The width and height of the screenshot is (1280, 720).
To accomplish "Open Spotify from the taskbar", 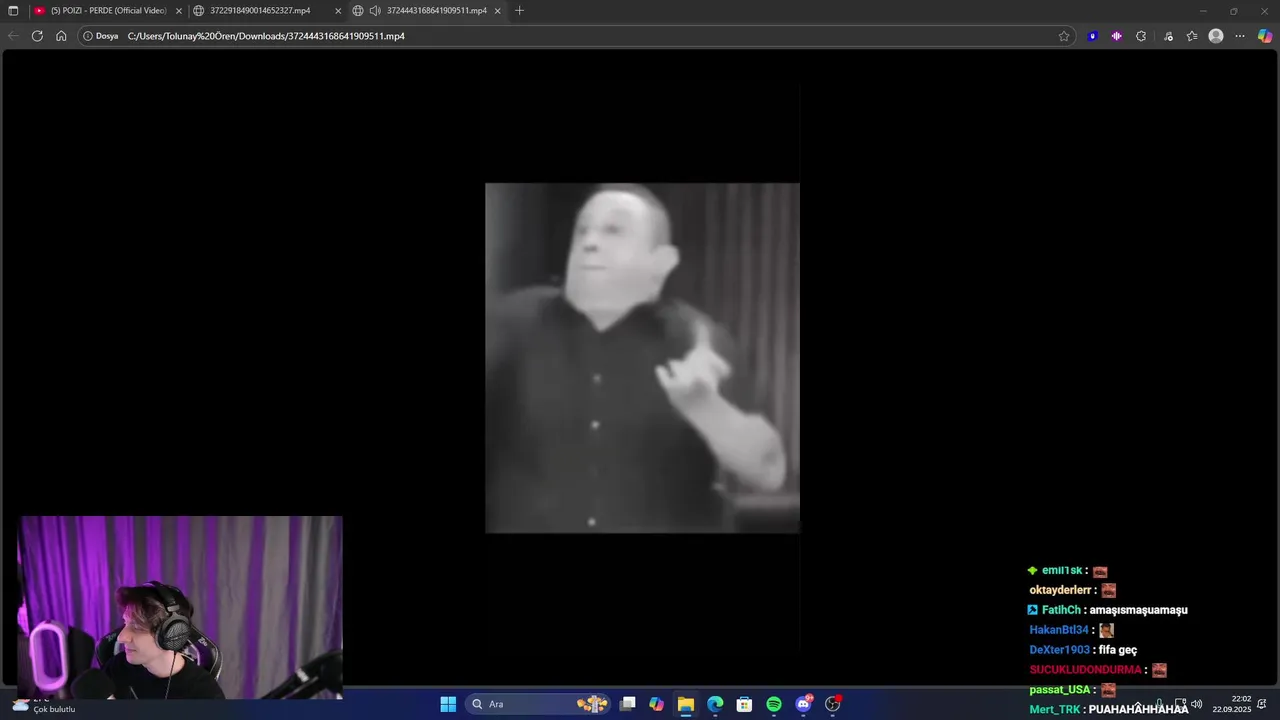I will tap(774, 704).
